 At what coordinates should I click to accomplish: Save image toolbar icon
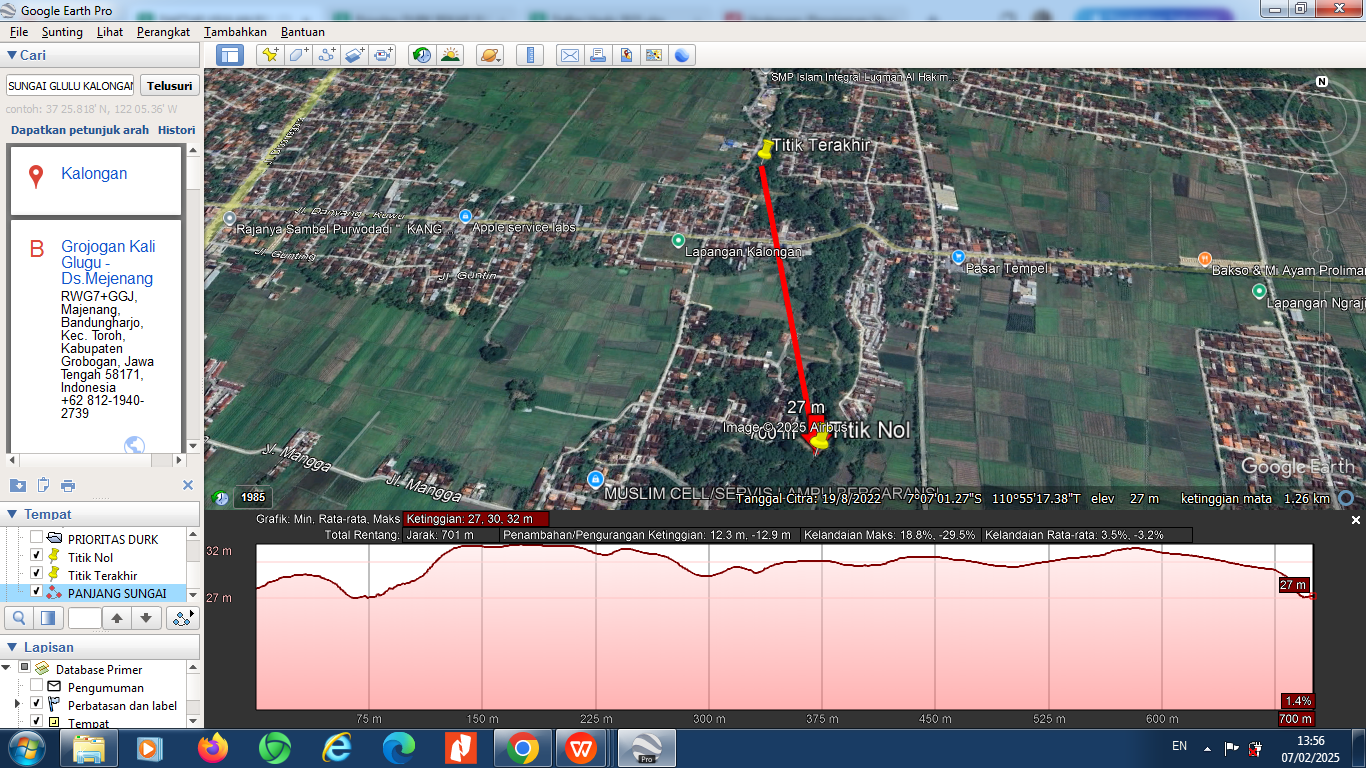(x=626, y=55)
